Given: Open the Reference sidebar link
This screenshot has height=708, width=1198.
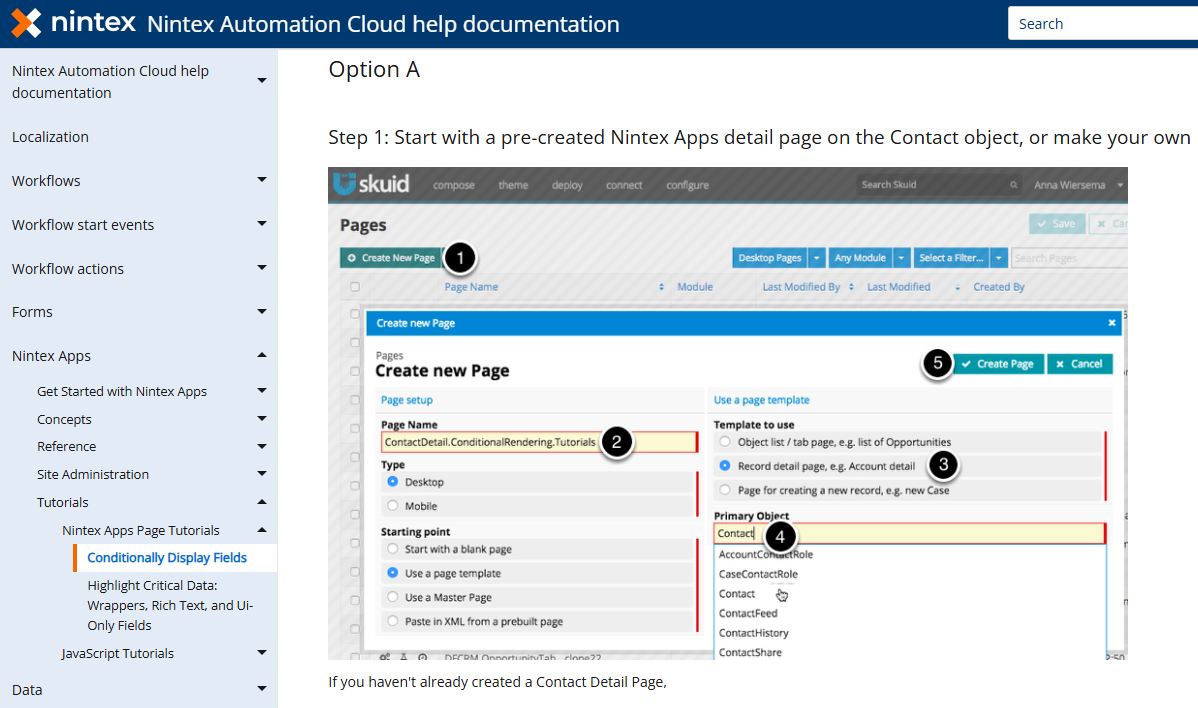Looking at the screenshot, I should [x=66, y=446].
